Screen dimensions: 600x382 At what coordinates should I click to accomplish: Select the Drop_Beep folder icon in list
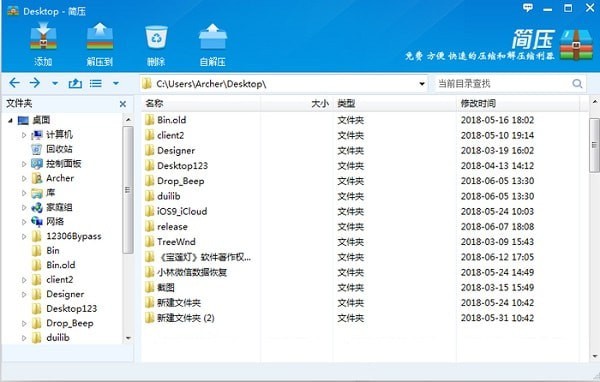[149, 181]
